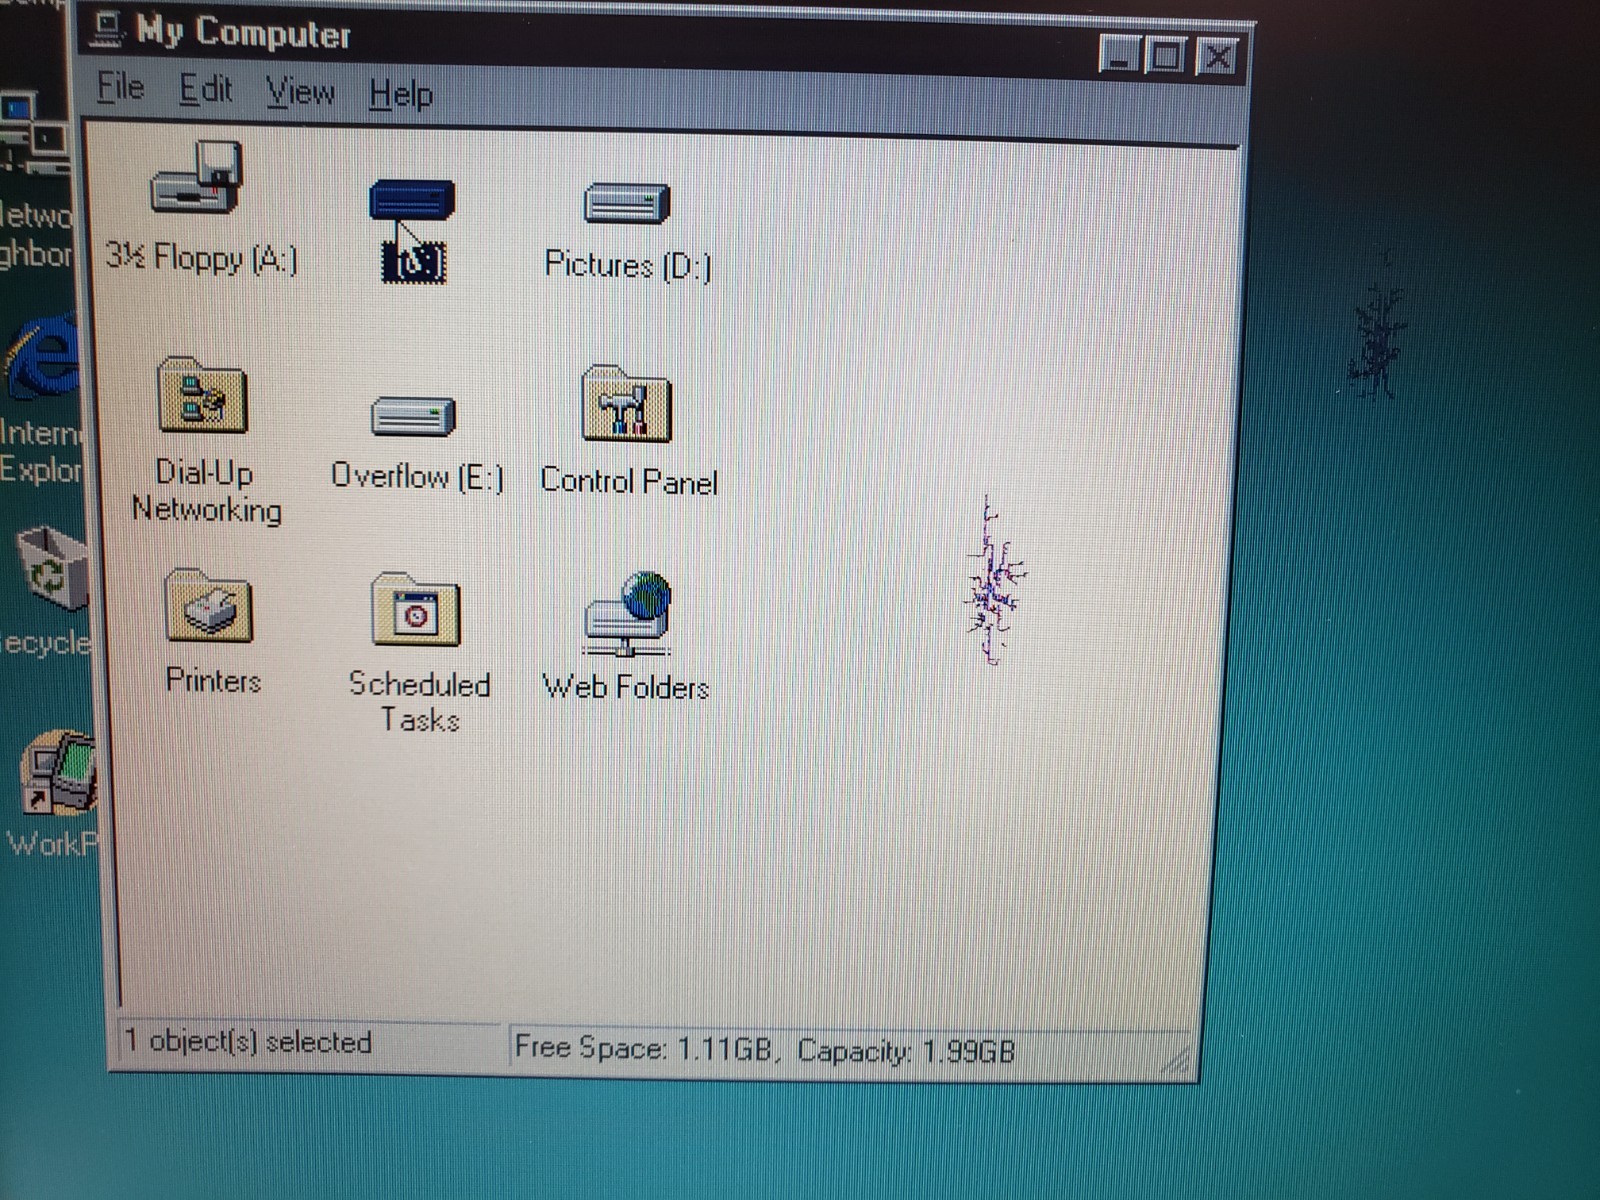The height and width of the screenshot is (1200, 1600).
Task: Click the Internet Explorer desktop icon
Action: [x=42, y=357]
